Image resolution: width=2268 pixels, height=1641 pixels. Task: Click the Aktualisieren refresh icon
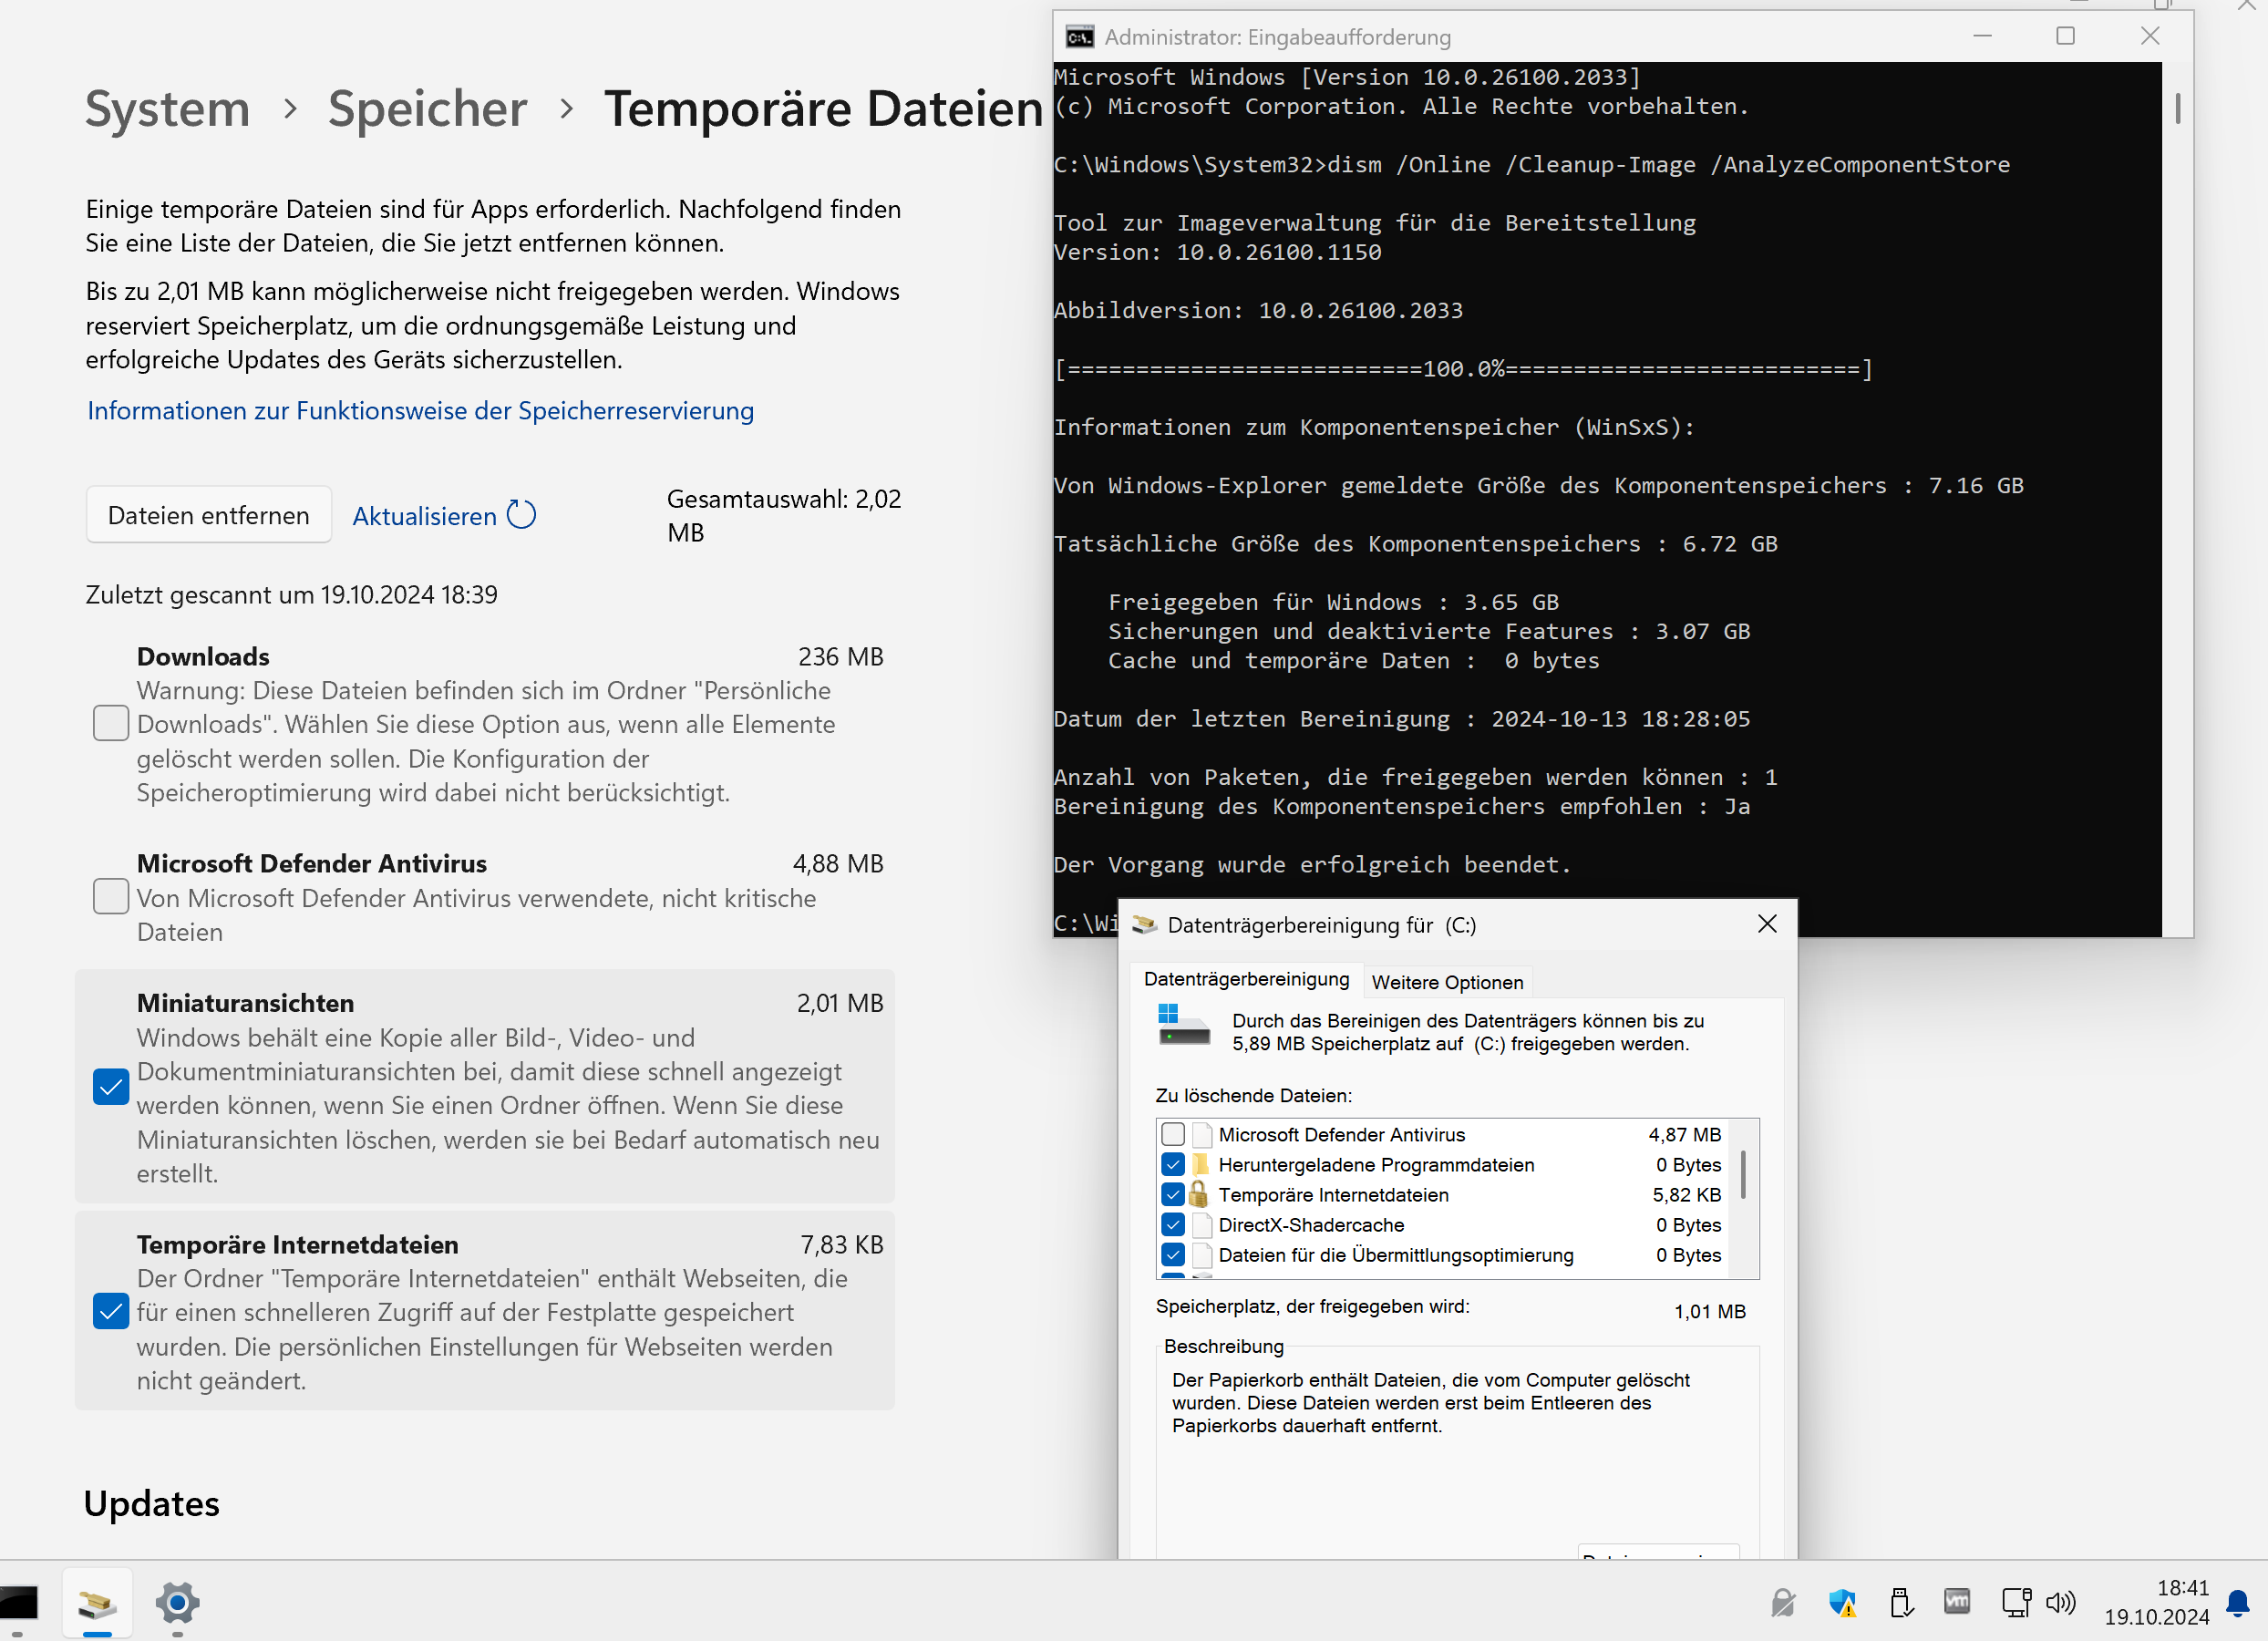point(521,515)
